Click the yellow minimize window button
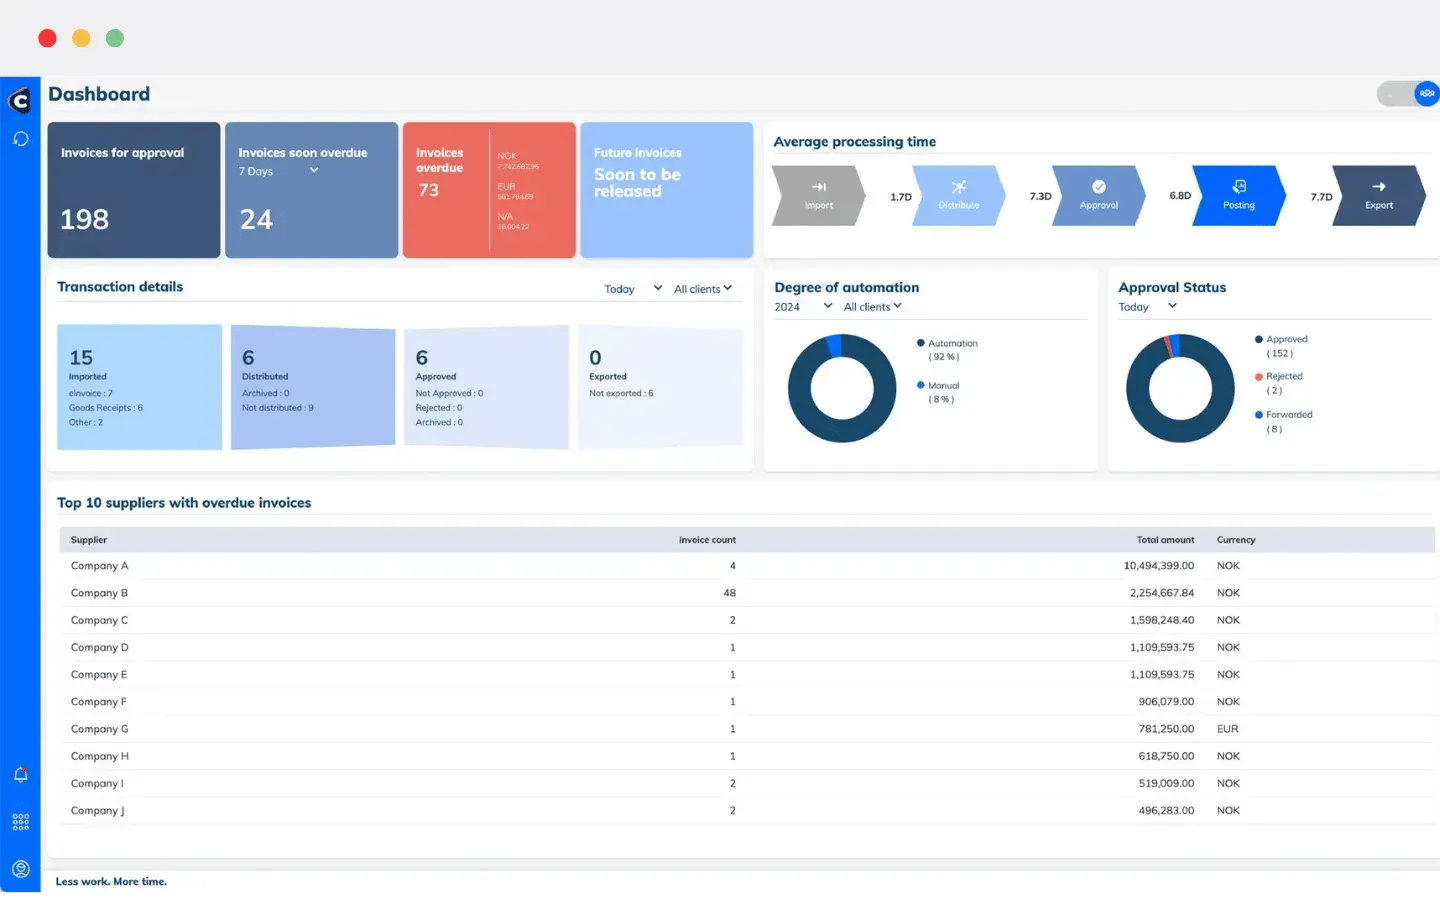This screenshot has height=900, width=1440. (81, 38)
